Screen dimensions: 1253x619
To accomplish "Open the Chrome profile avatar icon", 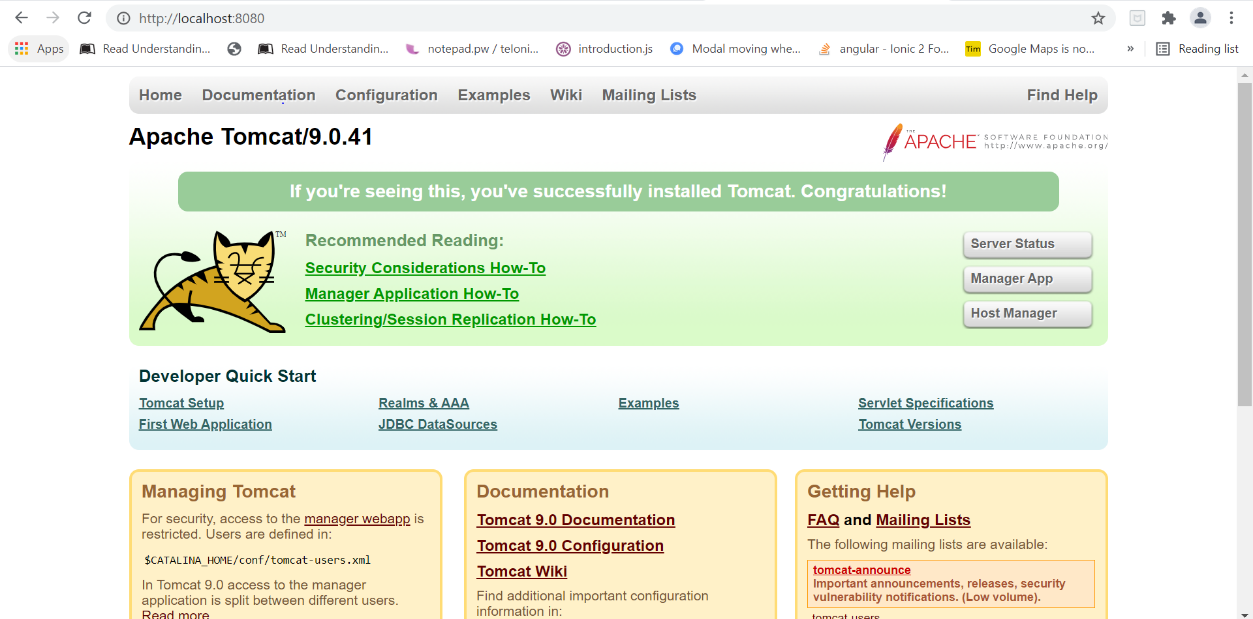I will coord(1200,18).
